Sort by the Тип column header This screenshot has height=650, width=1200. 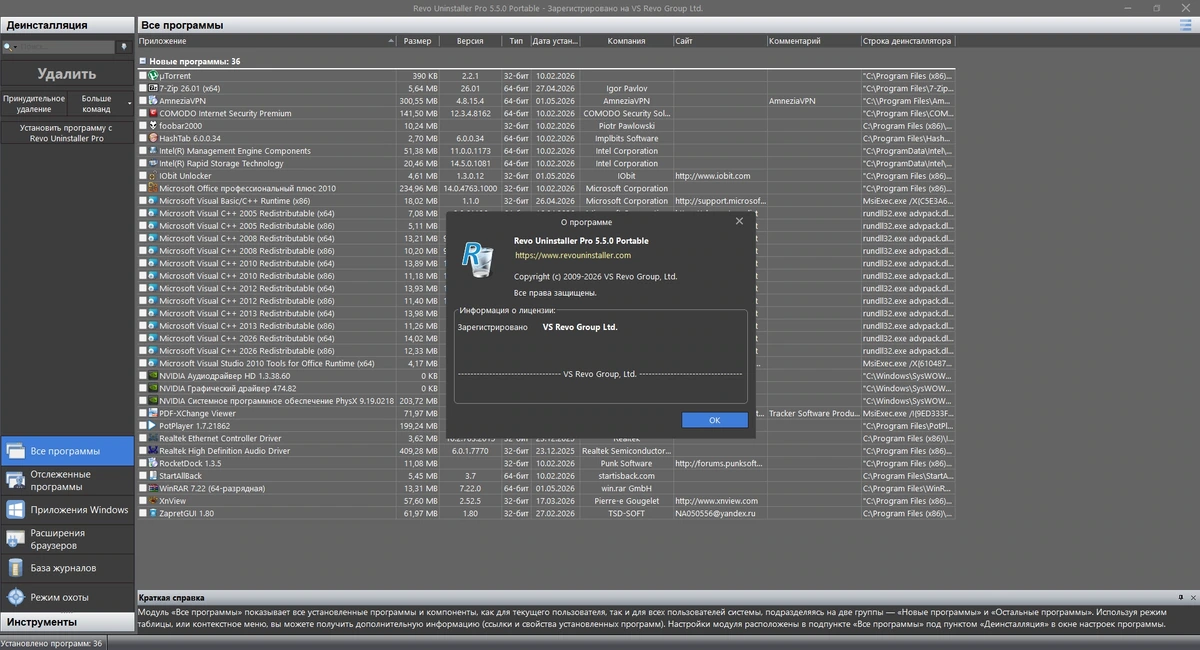point(516,41)
